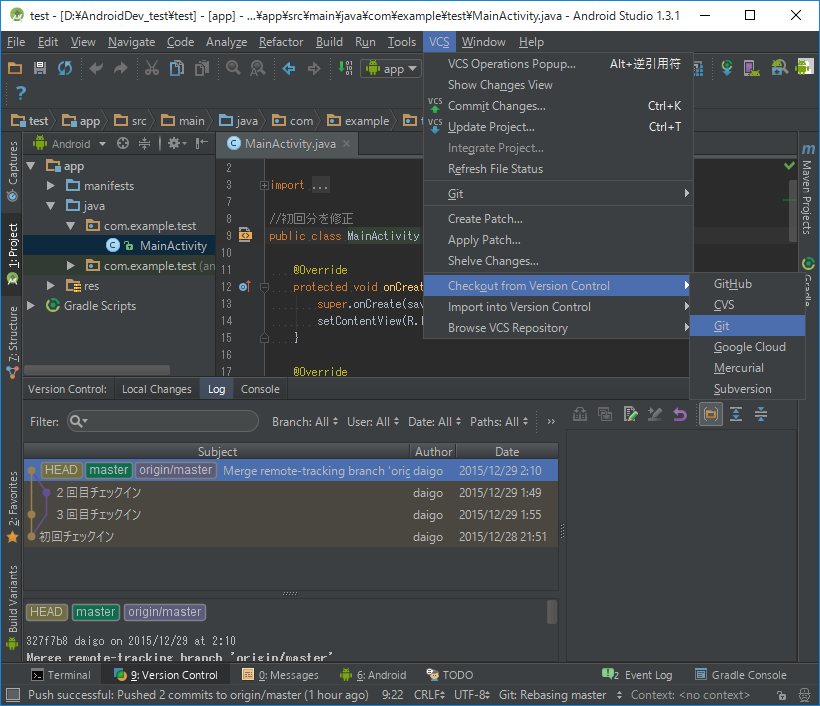The height and width of the screenshot is (706, 820).
Task: Click the Undo arrow icon
Action: [96, 68]
